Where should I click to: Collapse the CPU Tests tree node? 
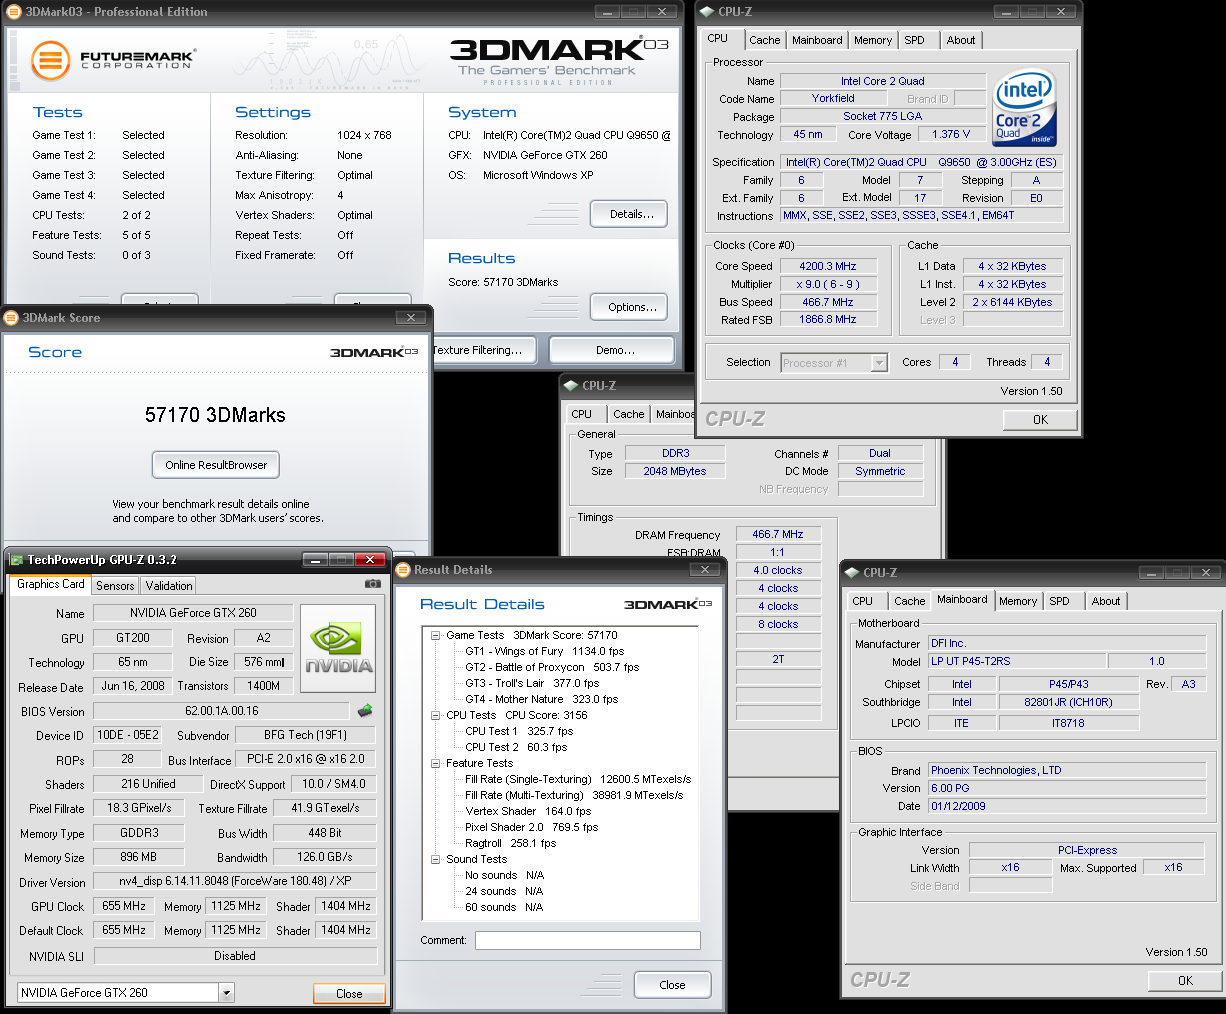pyautogui.click(x=436, y=715)
